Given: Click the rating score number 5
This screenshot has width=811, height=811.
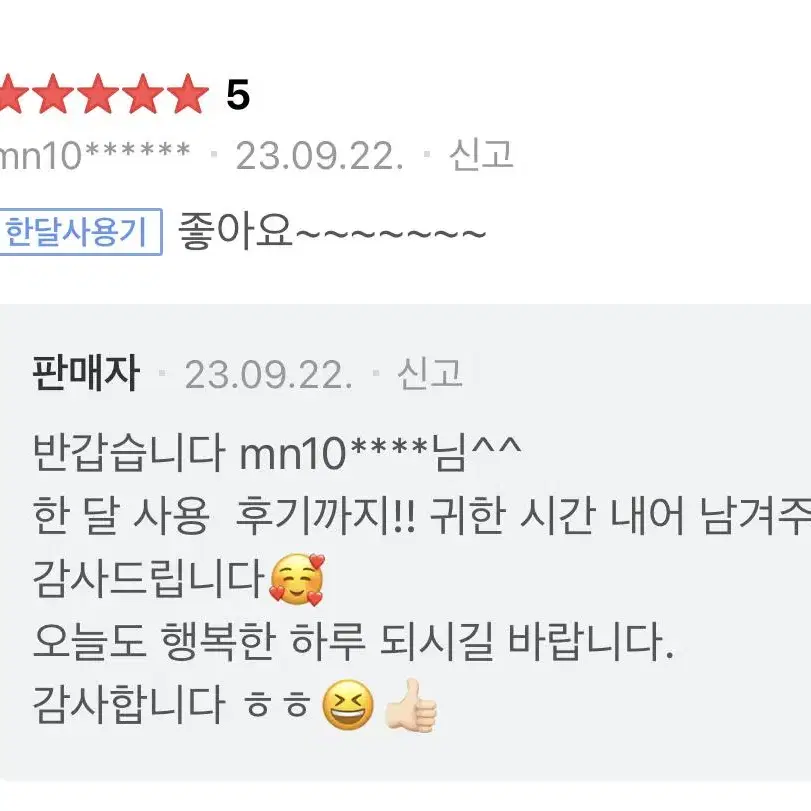Looking at the screenshot, I should pyautogui.click(x=238, y=95).
